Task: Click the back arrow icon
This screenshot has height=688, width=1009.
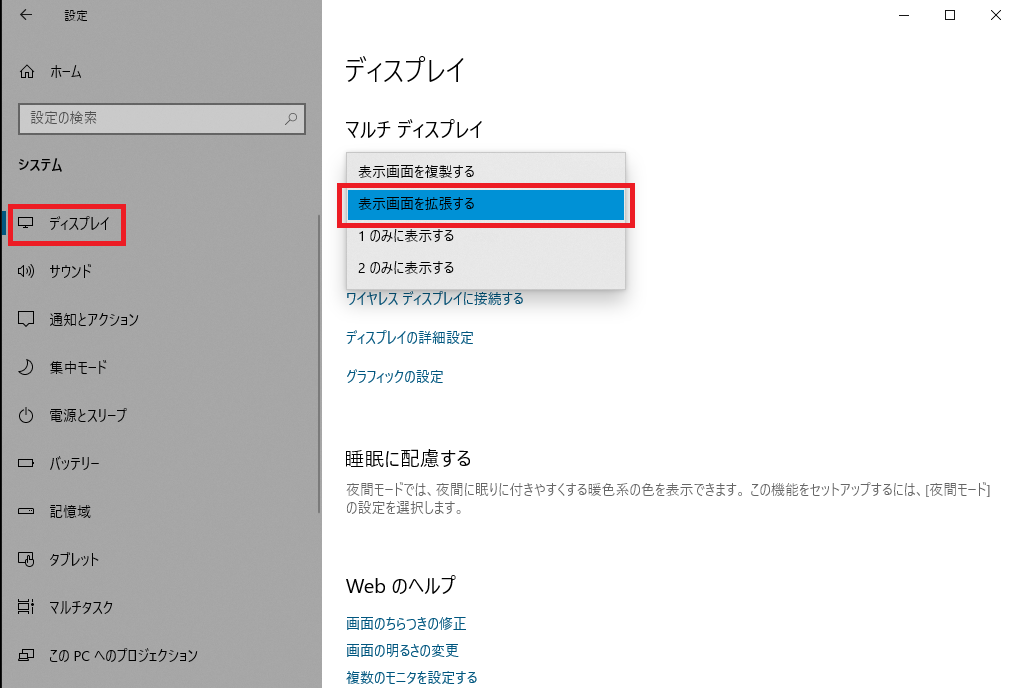Action: point(25,15)
